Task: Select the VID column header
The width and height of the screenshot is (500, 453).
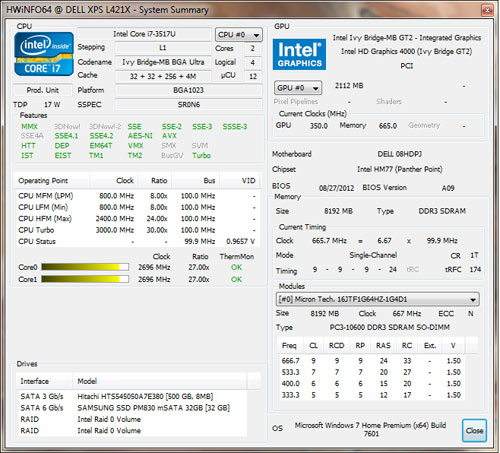Action: coord(239,181)
